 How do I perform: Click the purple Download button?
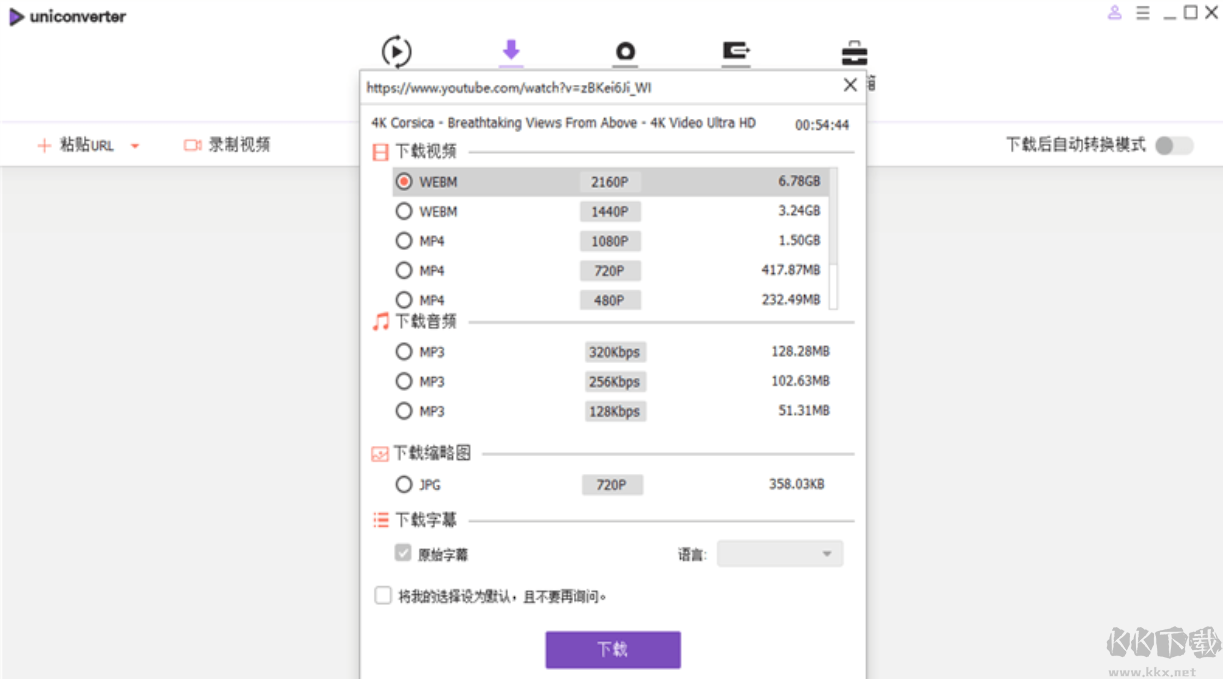click(613, 649)
